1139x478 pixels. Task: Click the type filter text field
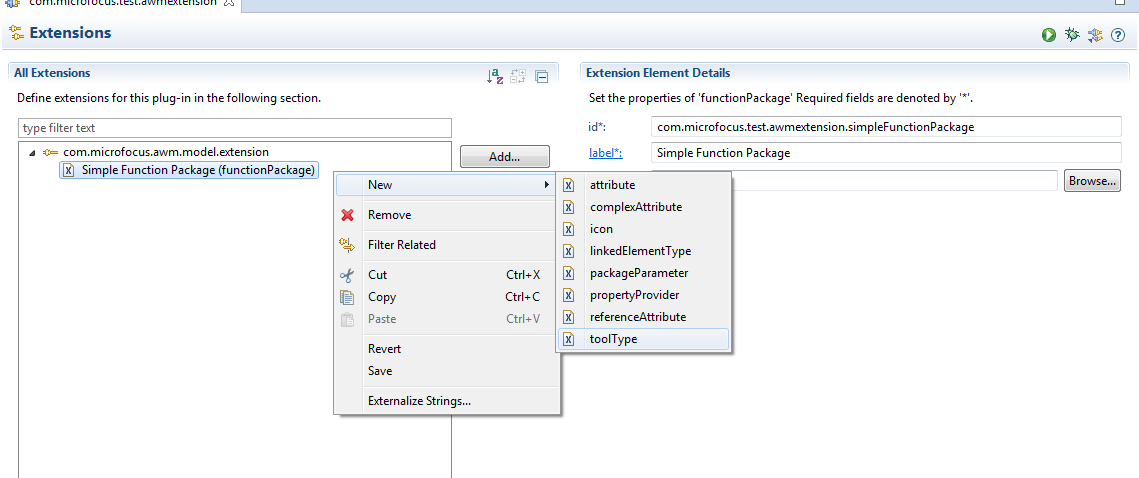tap(235, 128)
